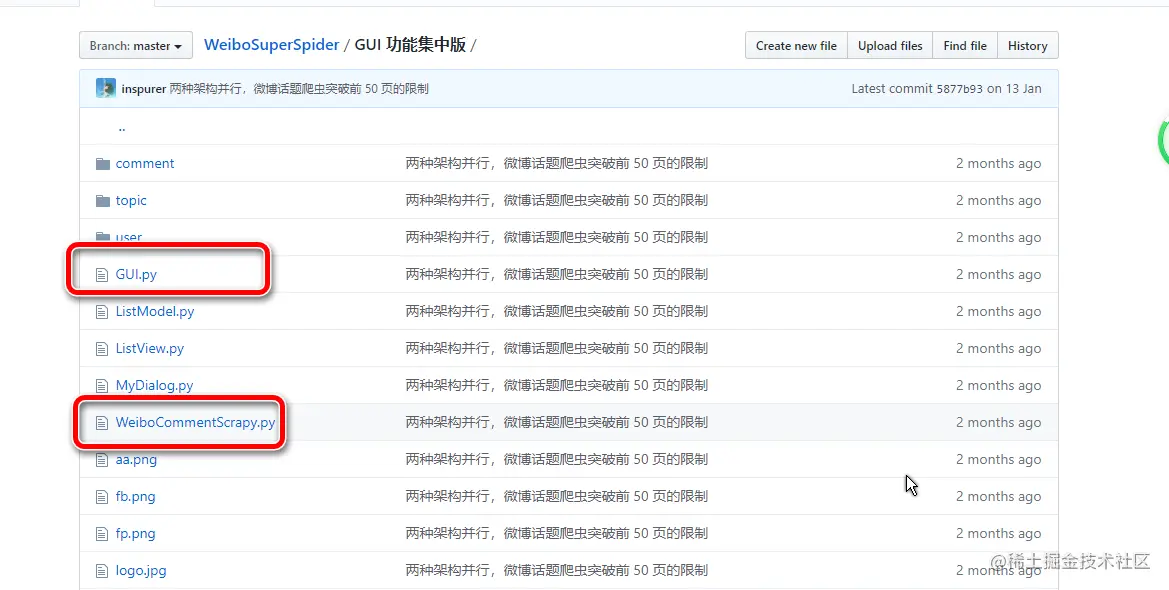Open the commit message in the topic row
This screenshot has width=1169, height=590.
click(x=557, y=201)
